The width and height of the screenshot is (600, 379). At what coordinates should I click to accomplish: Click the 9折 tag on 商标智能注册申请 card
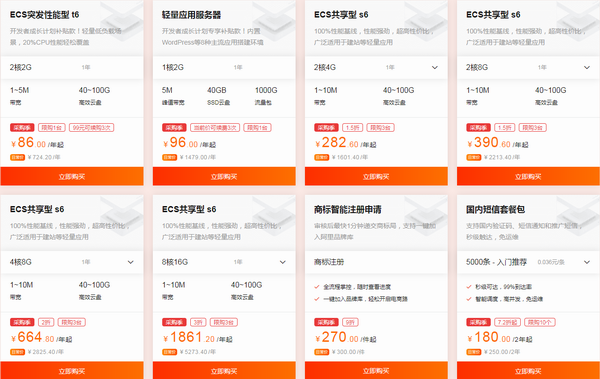click(350, 322)
